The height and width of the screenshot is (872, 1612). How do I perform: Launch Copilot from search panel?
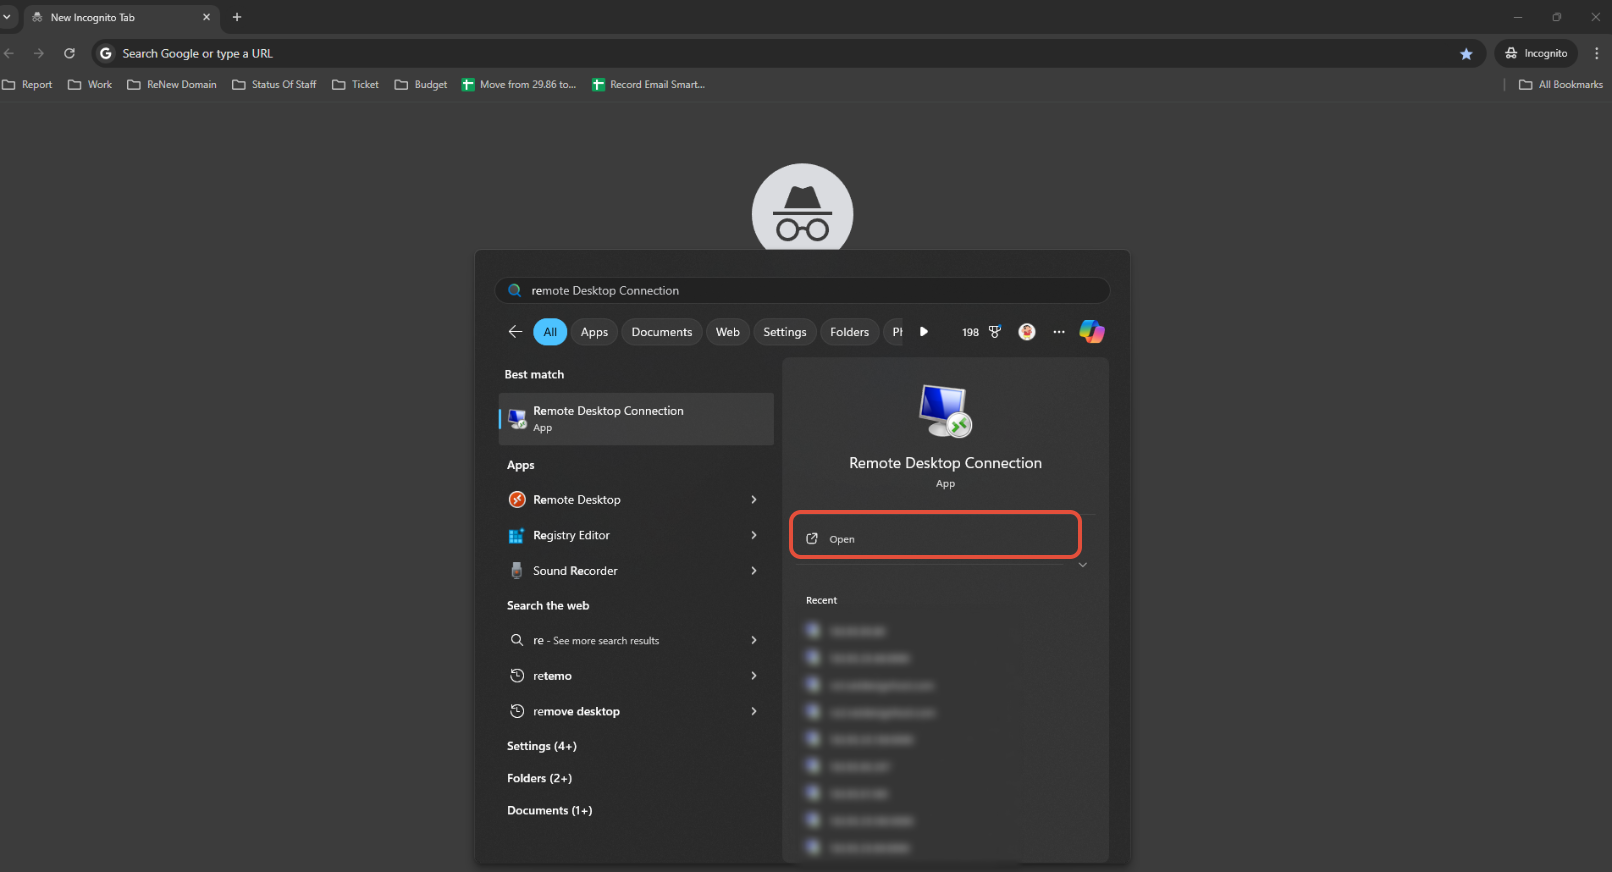[1092, 332]
